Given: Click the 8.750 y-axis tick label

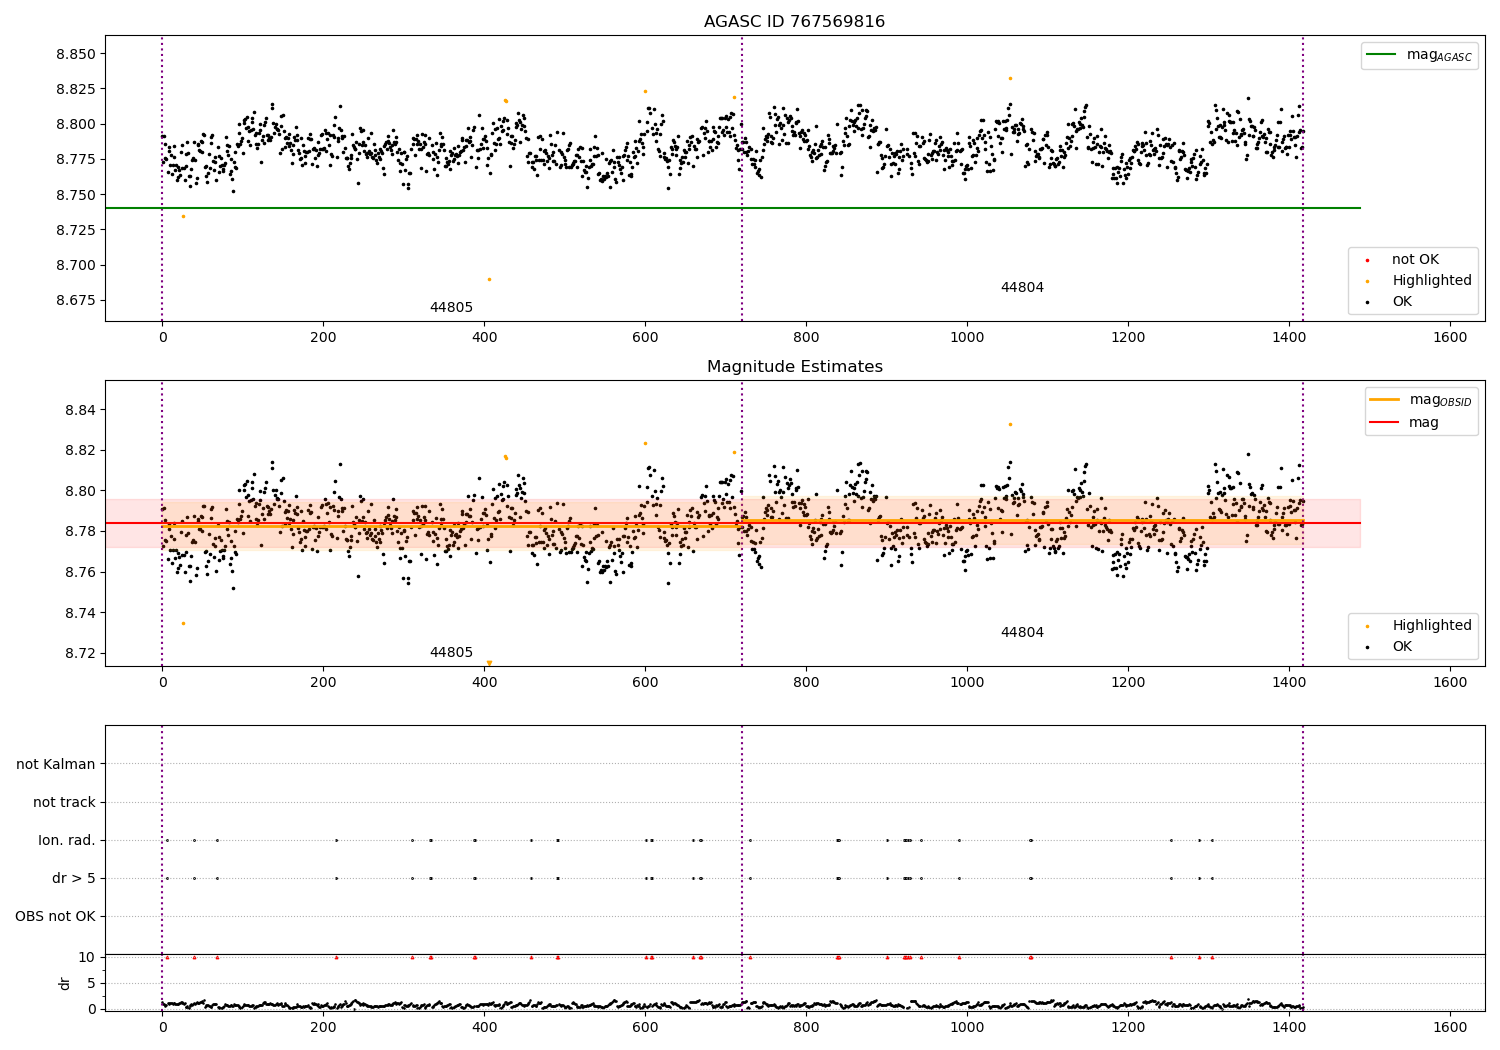Looking at the screenshot, I should point(76,195).
